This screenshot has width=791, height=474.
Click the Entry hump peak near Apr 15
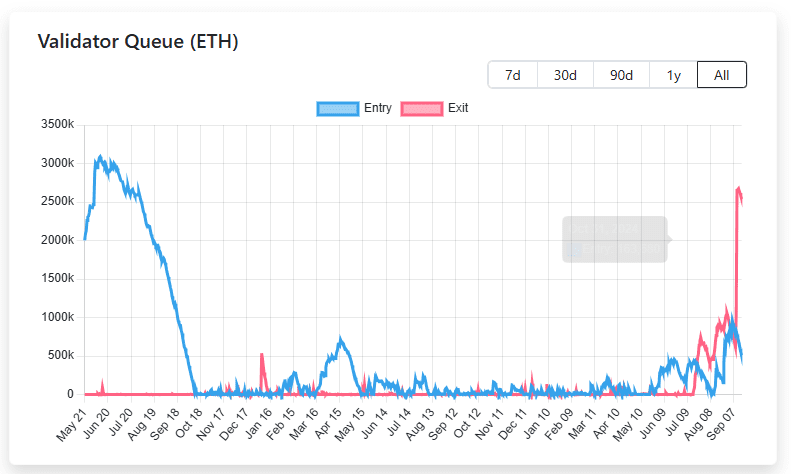341,340
